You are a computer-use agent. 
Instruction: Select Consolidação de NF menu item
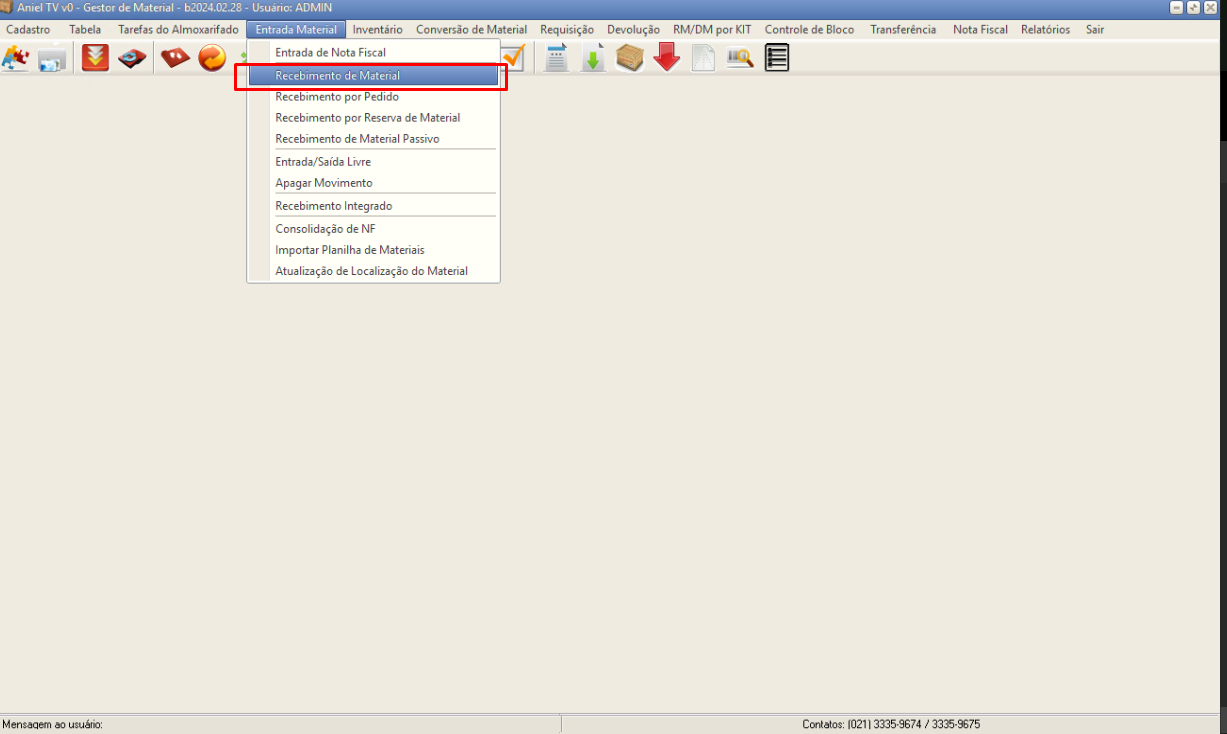pyautogui.click(x=325, y=228)
